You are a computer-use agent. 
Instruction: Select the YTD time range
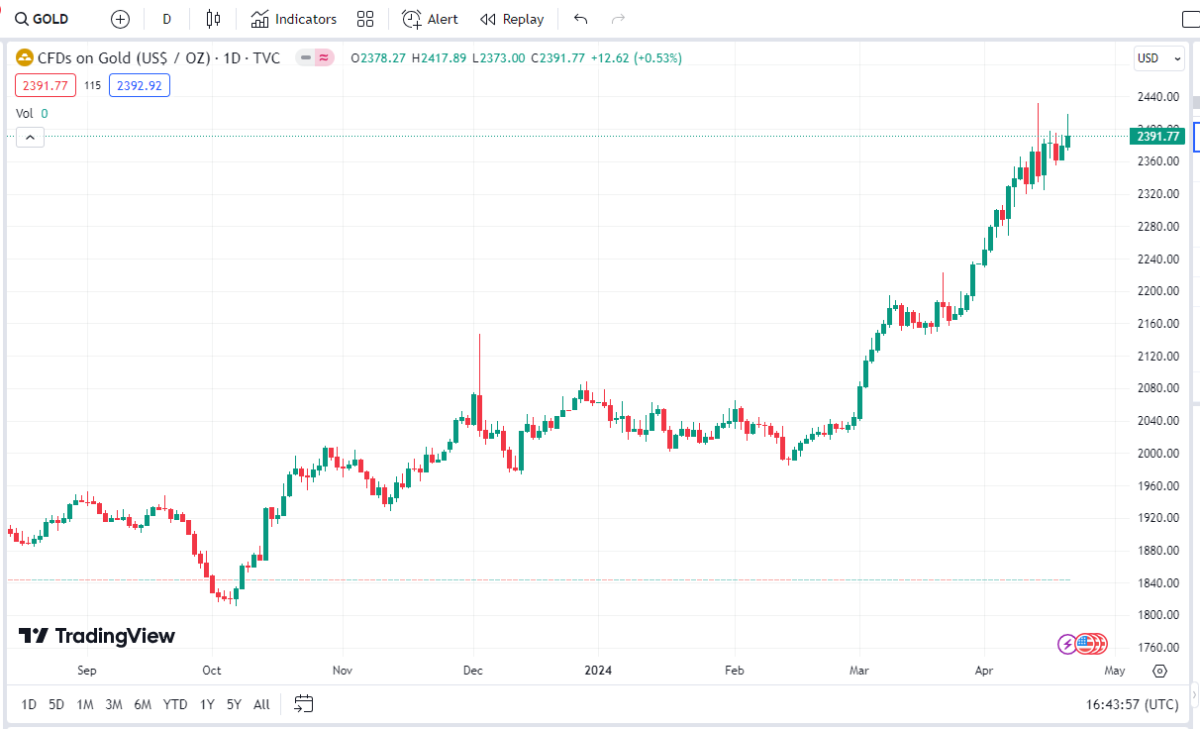point(175,704)
